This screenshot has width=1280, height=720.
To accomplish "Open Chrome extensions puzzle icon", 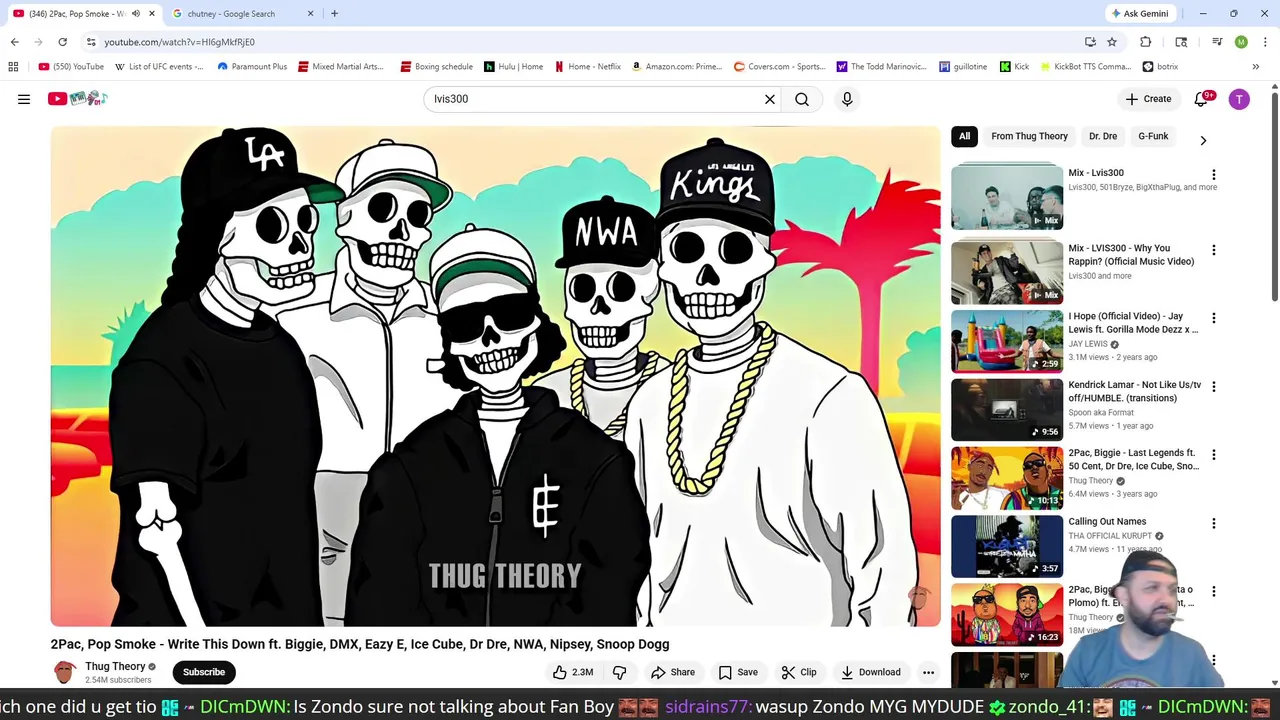I will click(x=1146, y=42).
